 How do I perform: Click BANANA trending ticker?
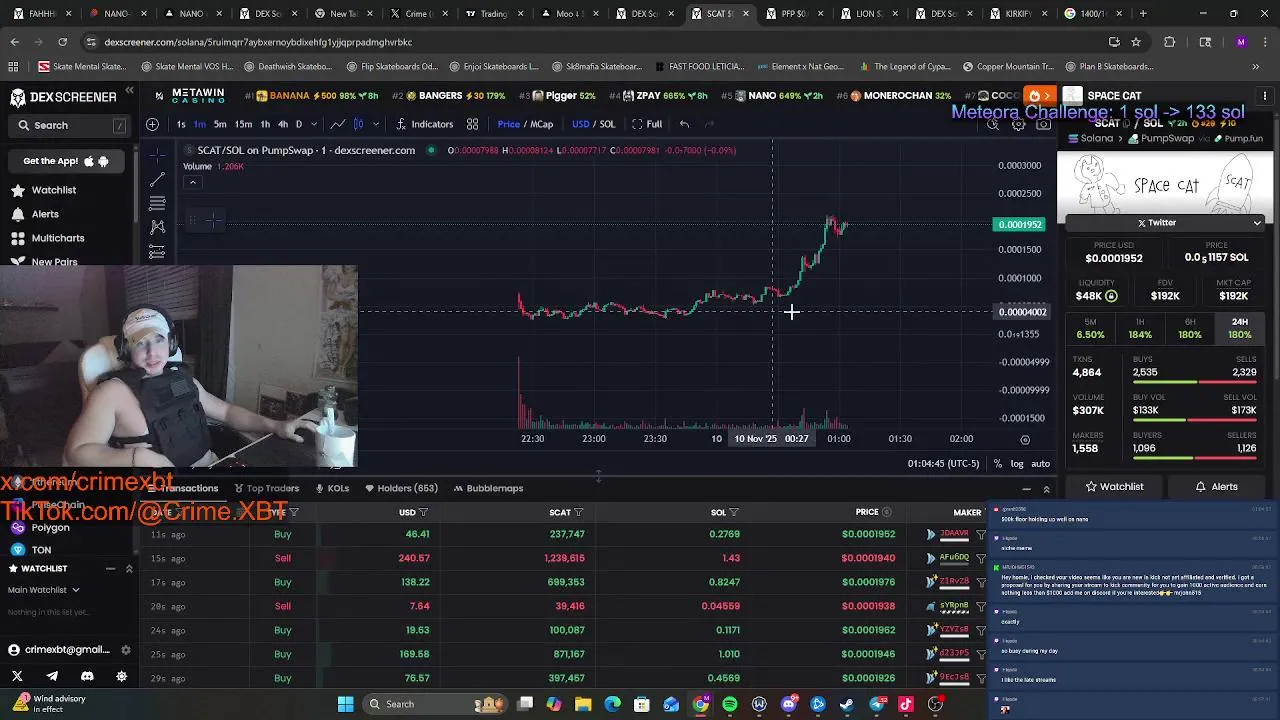tap(312, 96)
